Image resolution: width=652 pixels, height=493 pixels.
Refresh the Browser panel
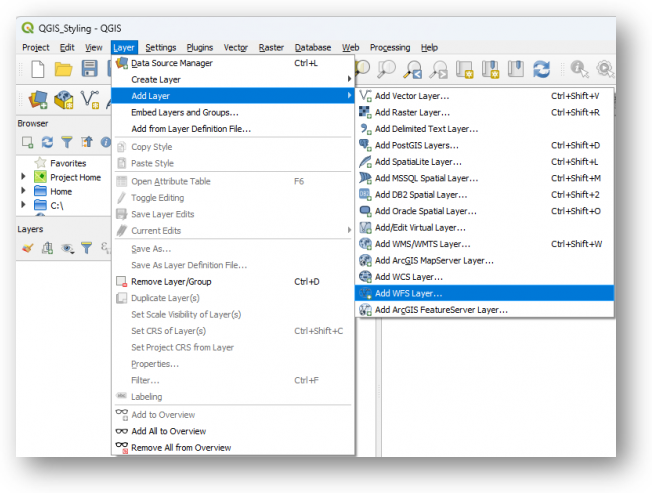[47, 142]
